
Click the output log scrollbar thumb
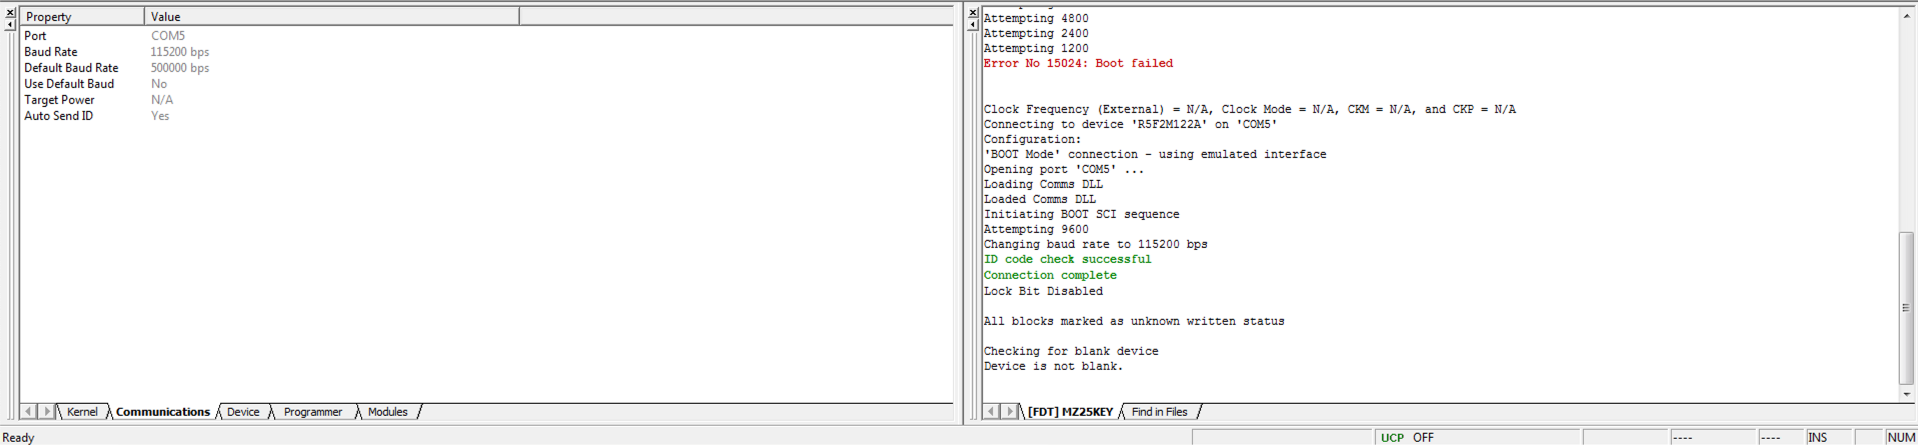point(1906,308)
